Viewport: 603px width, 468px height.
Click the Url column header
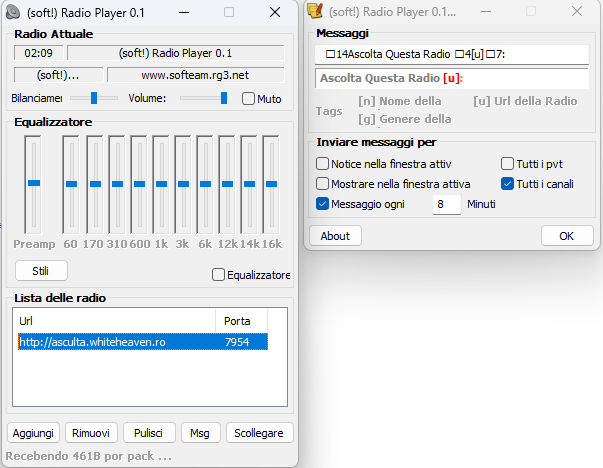click(x=115, y=321)
